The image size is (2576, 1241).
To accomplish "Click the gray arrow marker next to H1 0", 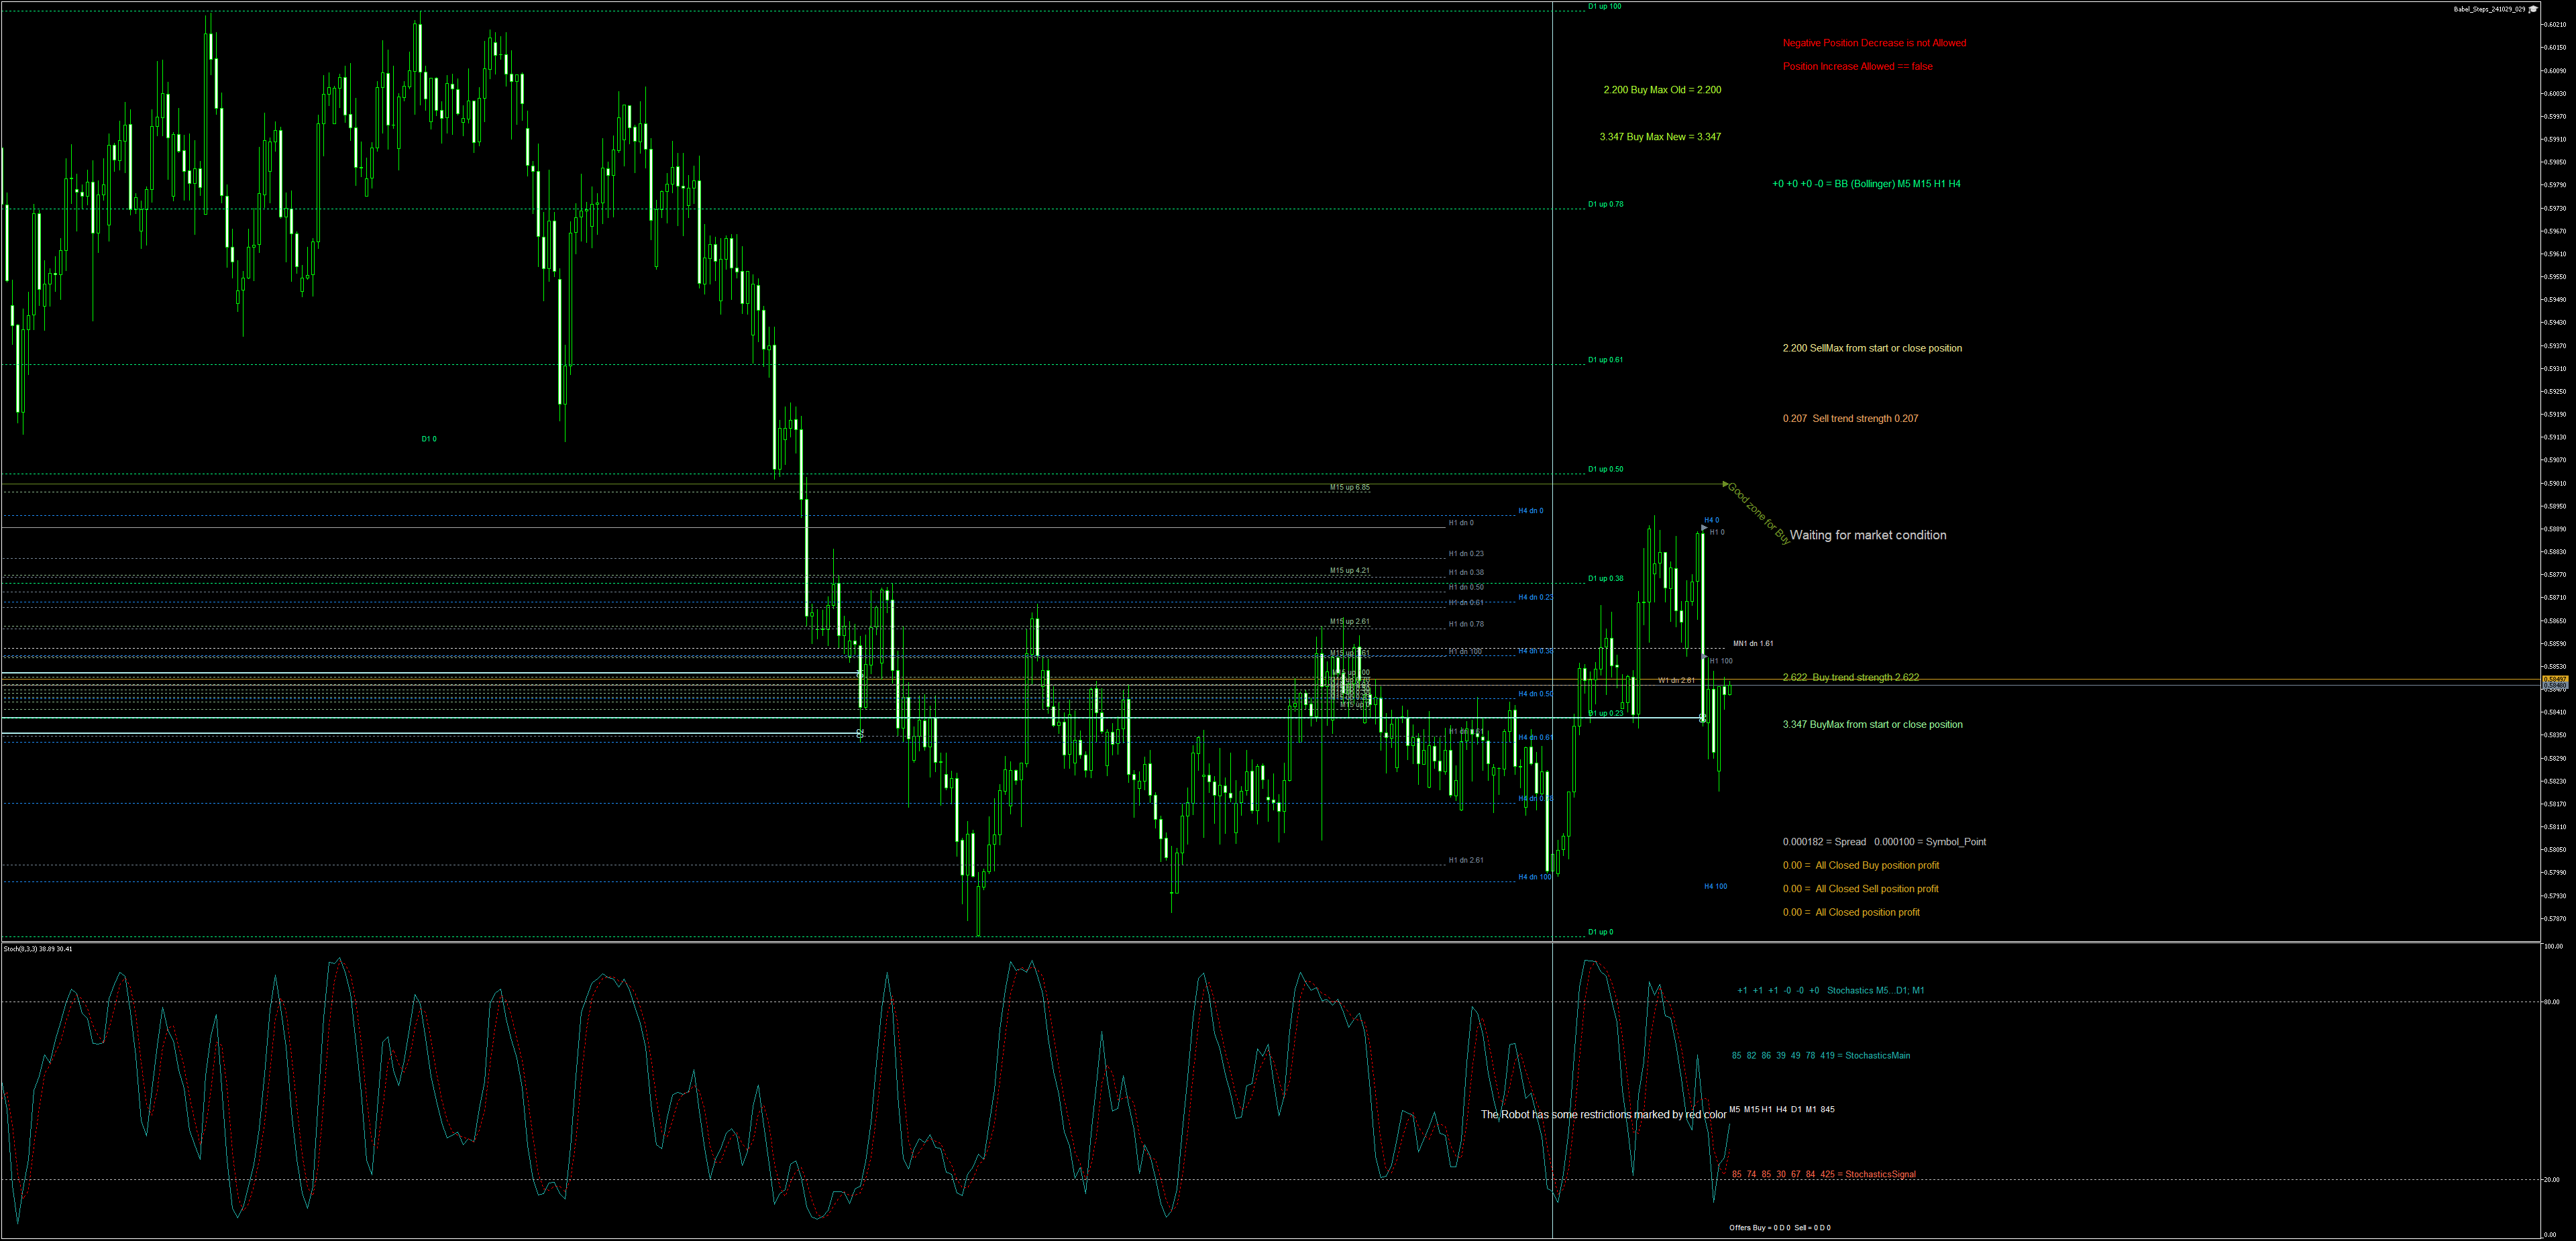I will 1704,527.
